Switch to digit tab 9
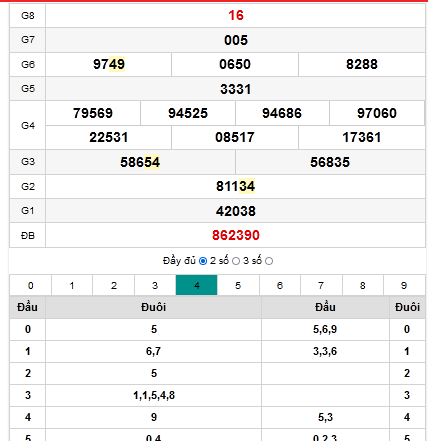428x441 pixels. [x=404, y=285]
